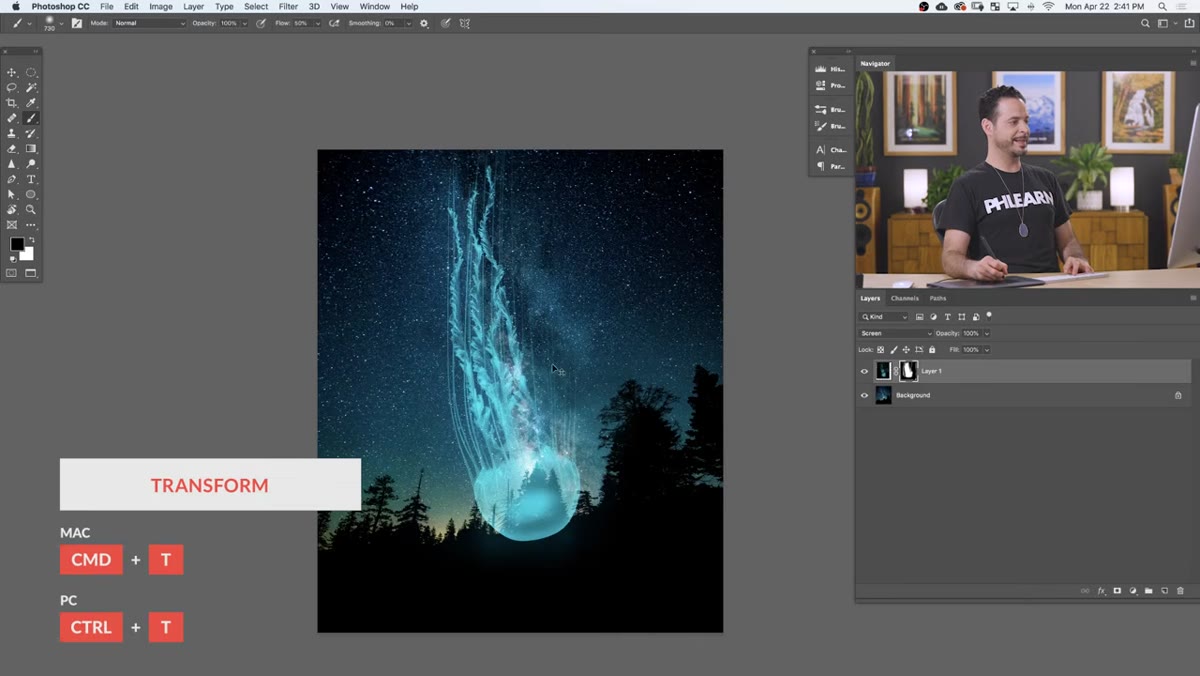Image resolution: width=1200 pixels, height=676 pixels.
Task: Open the Select menu
Action: pyautogui.click(x=256, y=6)
